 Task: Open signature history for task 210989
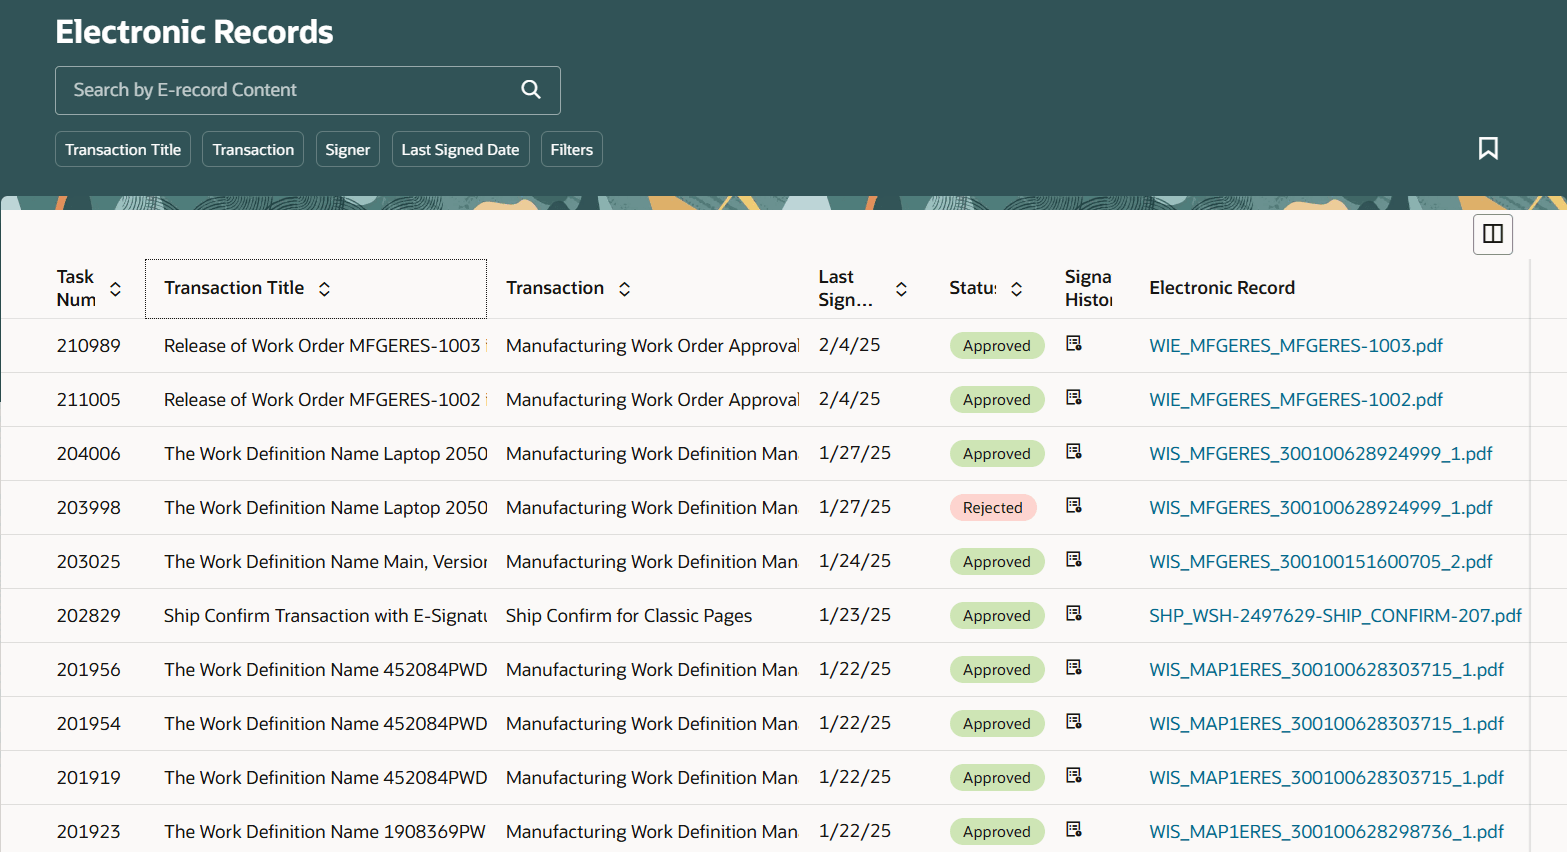[x=1074, y=344]
